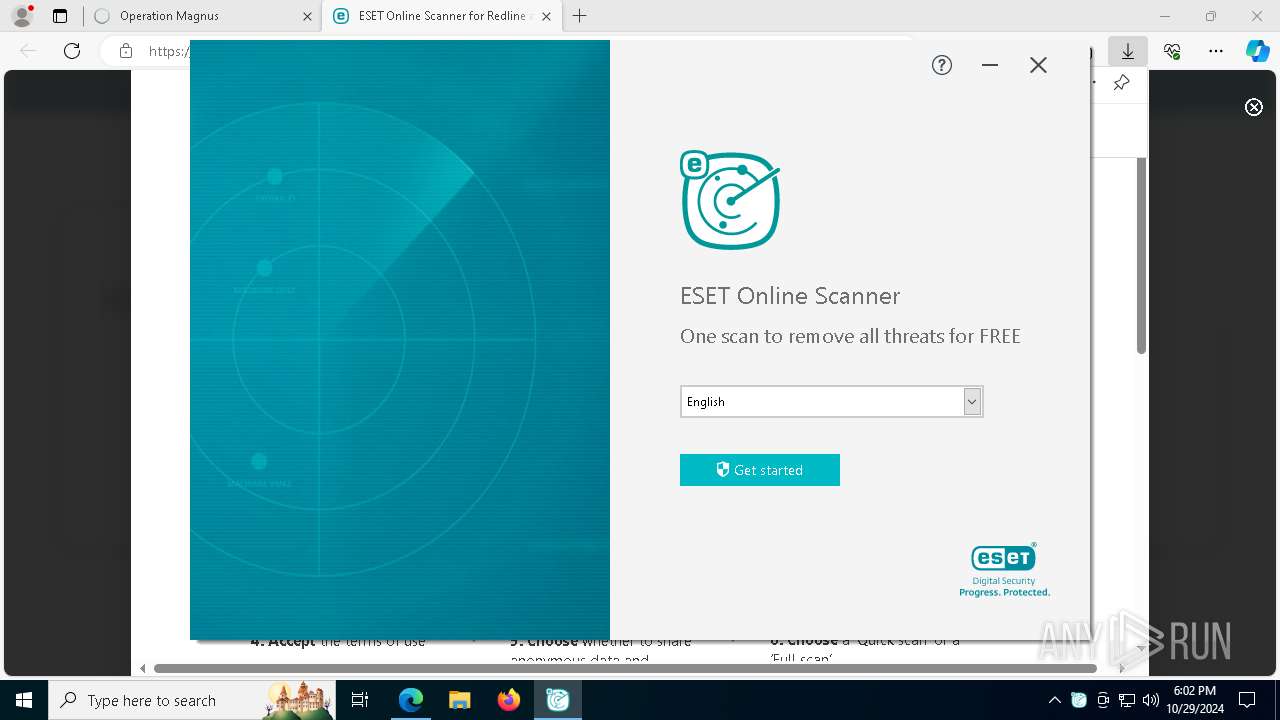Close the ESET Online Scanner dialog
The height and width of the screenshot is (720, 1280).
coord(1038,65)
